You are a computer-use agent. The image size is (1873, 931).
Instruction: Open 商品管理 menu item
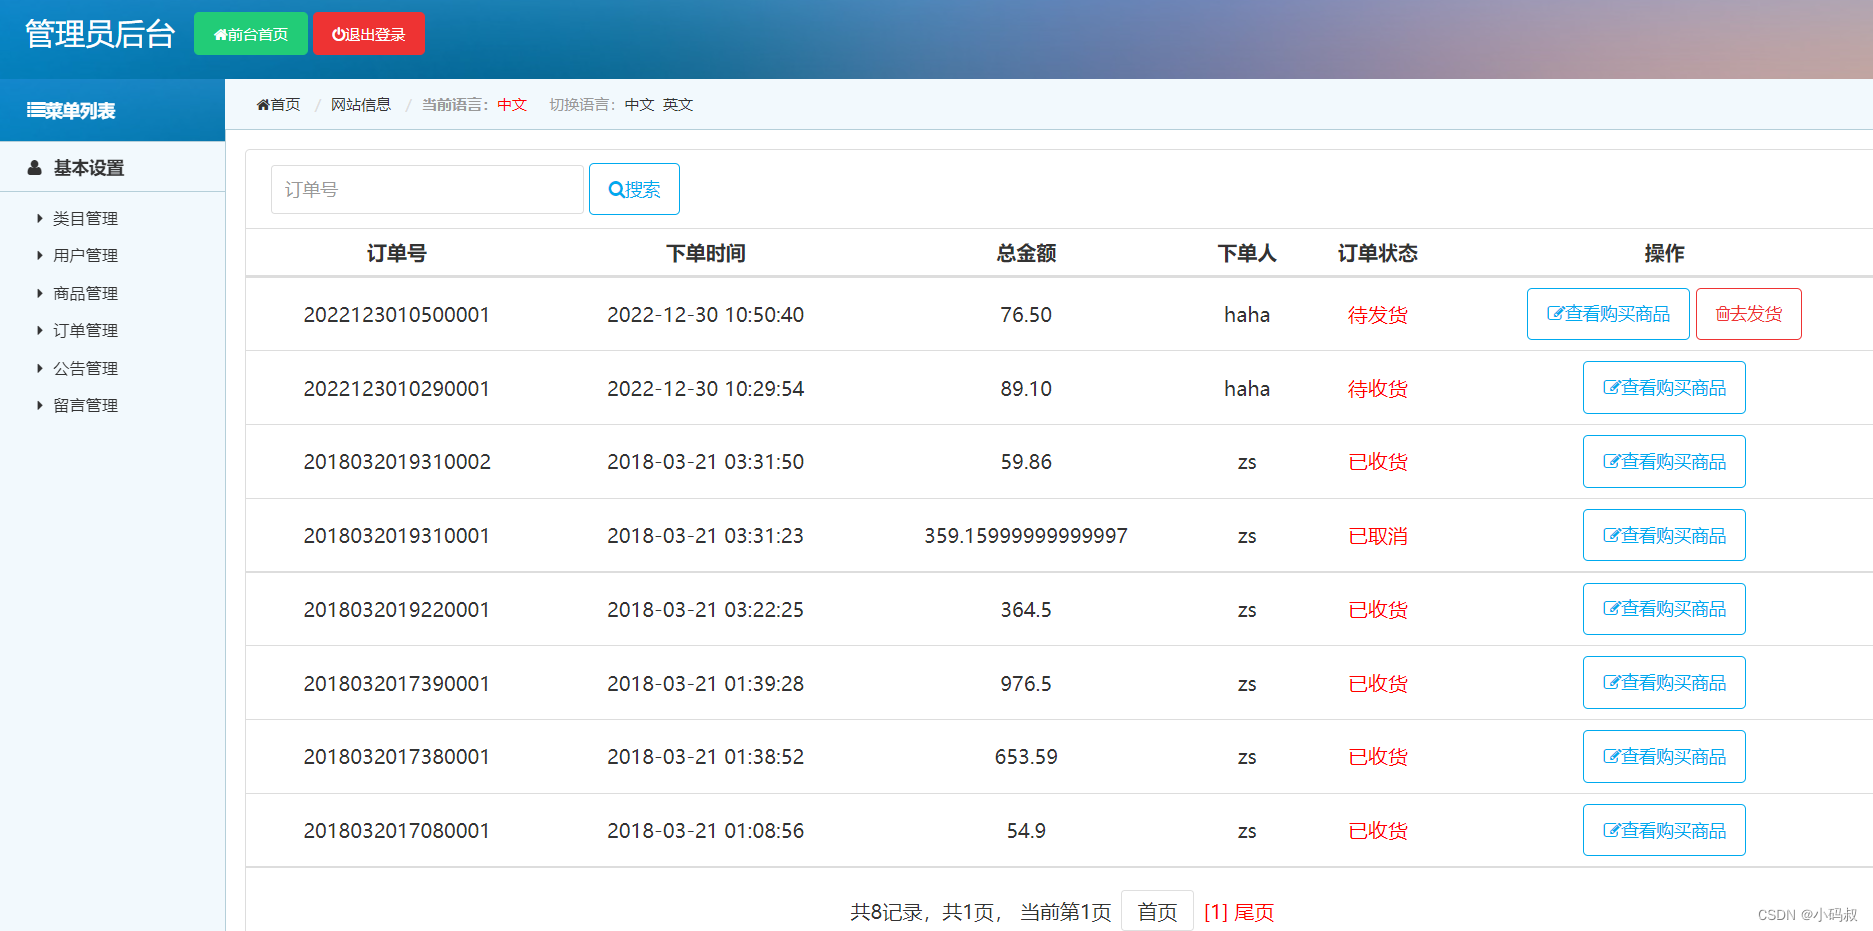click(x=85, y=293)
